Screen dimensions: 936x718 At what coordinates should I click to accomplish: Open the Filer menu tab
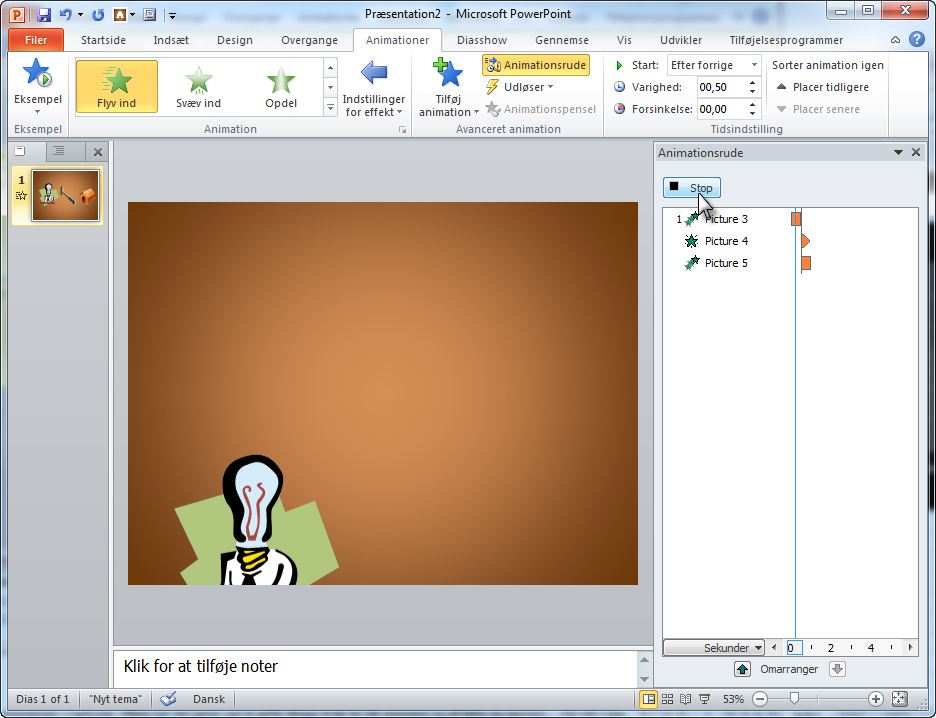pos(36,40)
